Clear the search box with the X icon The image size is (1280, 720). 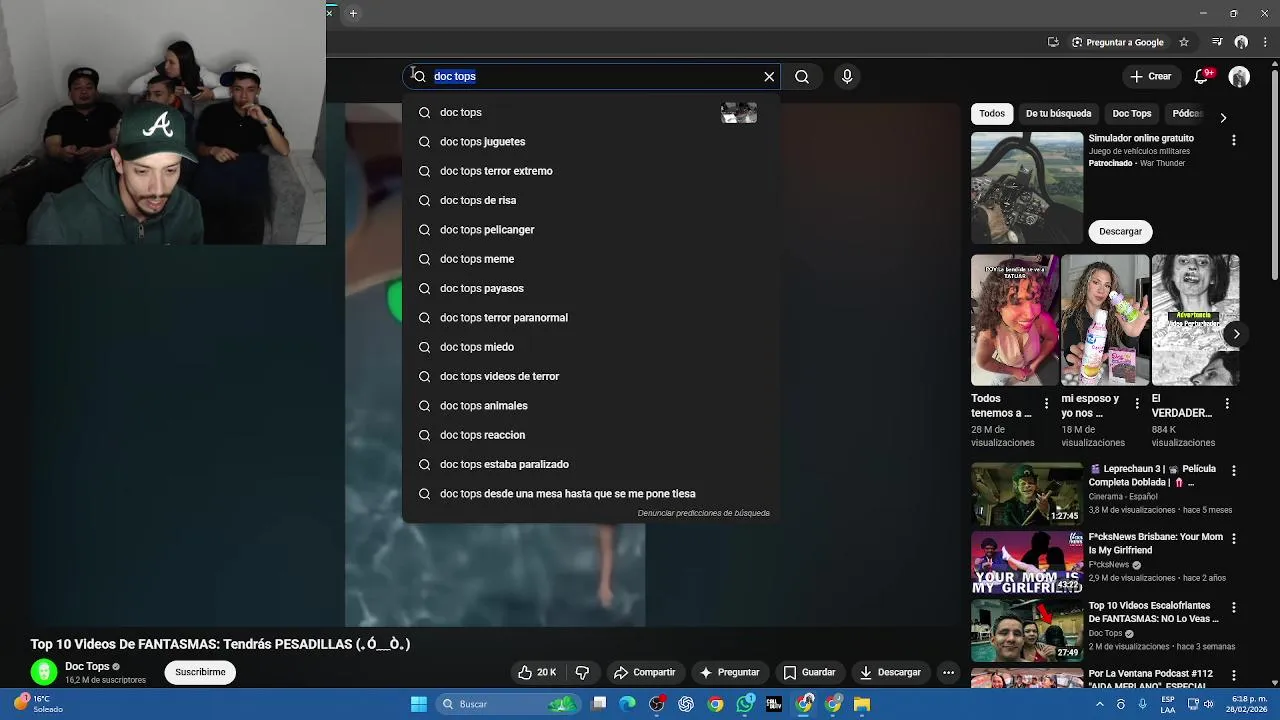point(769,76)
